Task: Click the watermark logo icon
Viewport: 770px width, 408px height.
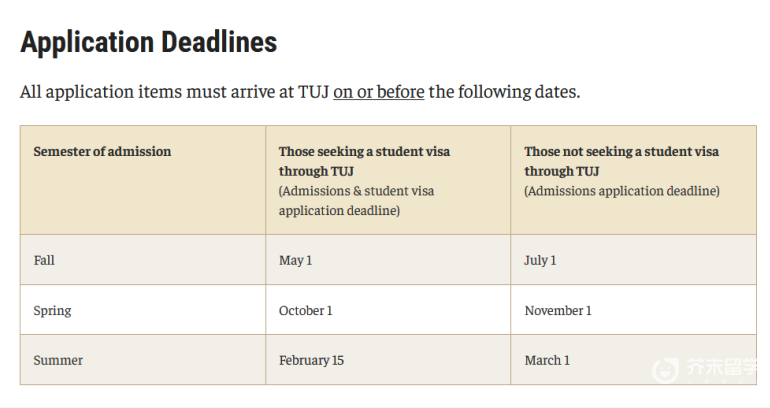Action: pos(665,369)
